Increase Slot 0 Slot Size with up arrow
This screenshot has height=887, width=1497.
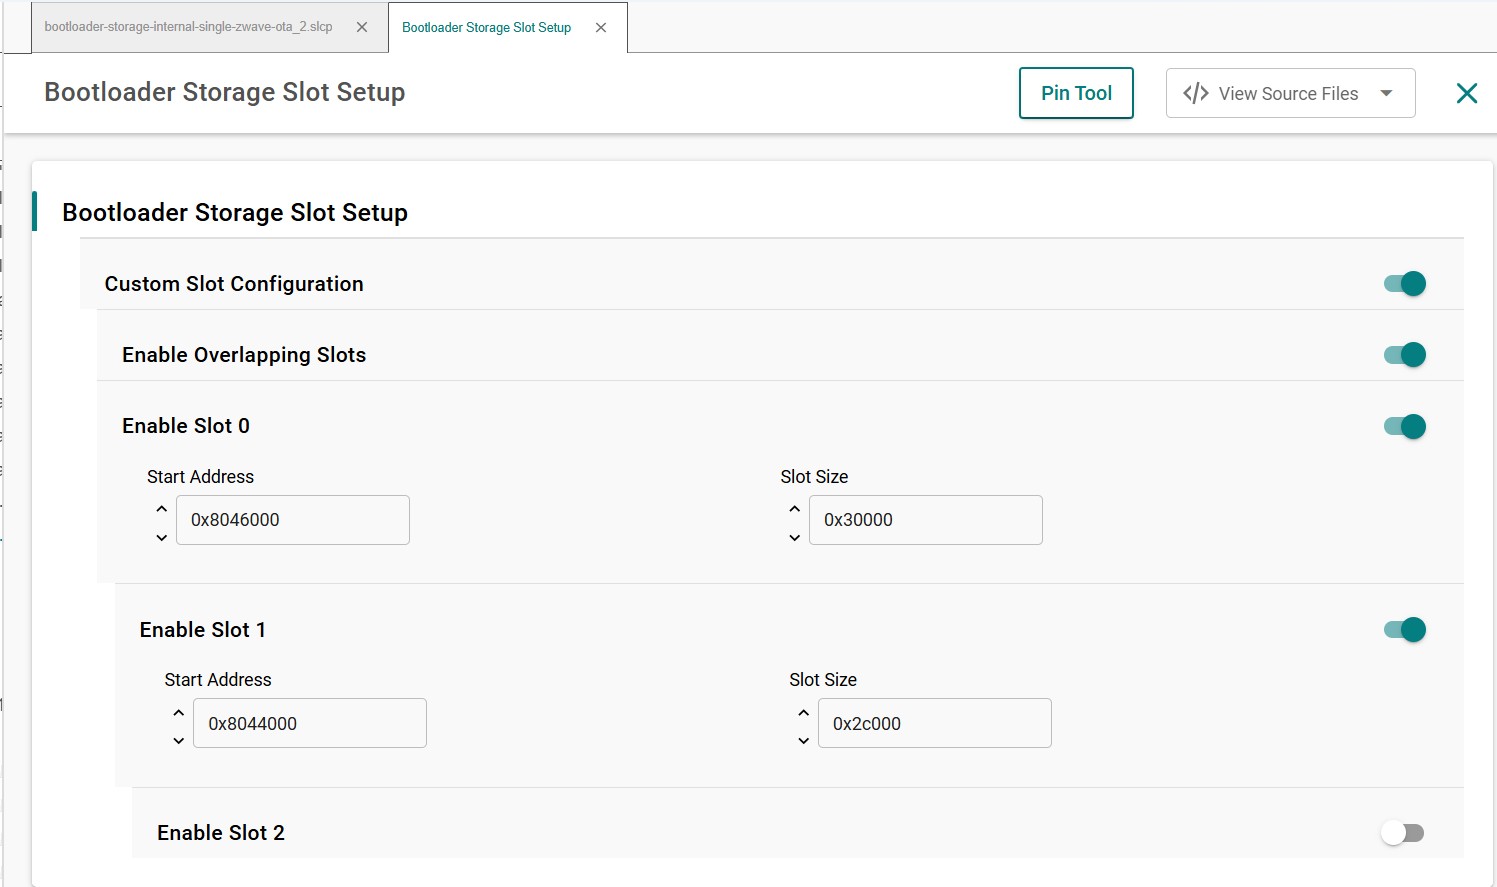[x=794, y=509]
